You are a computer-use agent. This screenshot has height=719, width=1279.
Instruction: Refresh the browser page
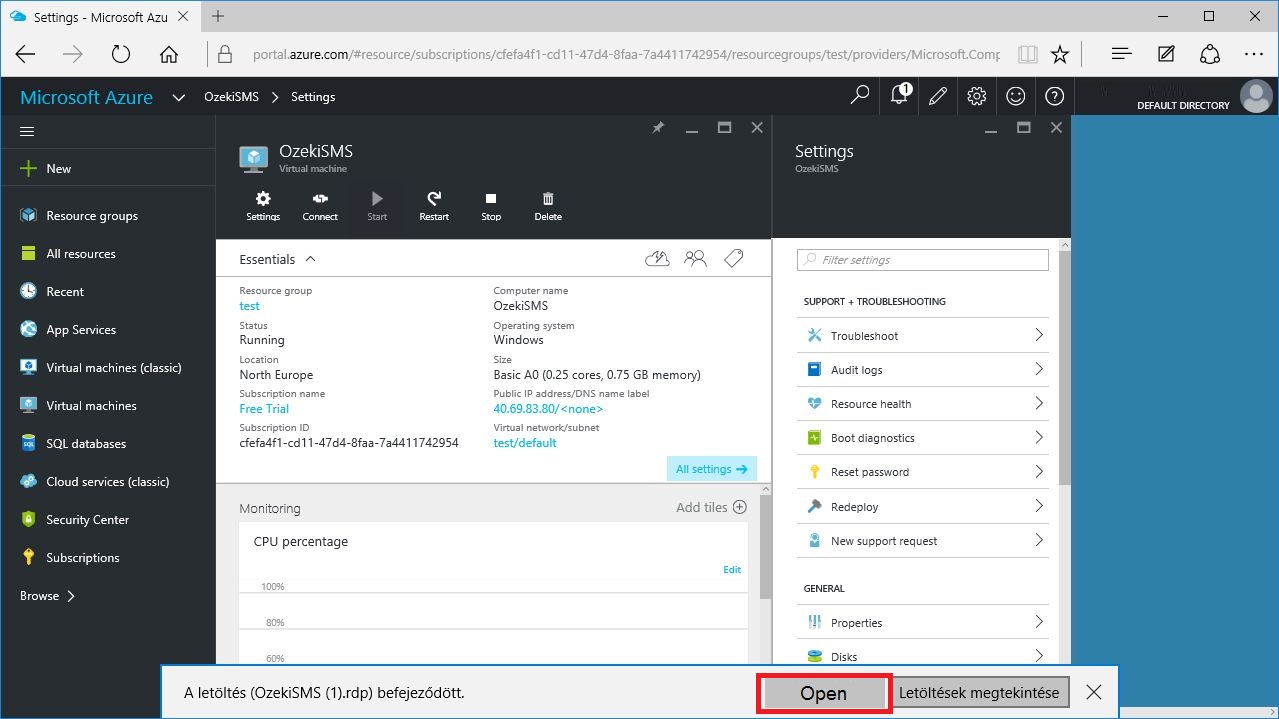[x=121, y=54]
